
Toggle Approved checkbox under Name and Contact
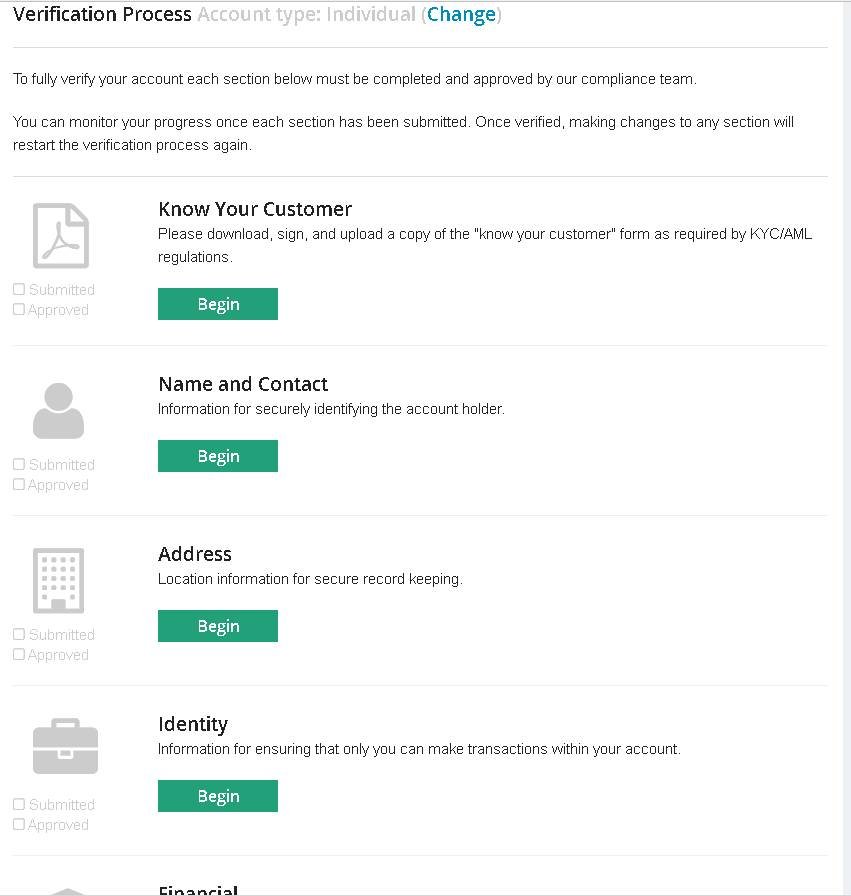(x=19, y=485)
